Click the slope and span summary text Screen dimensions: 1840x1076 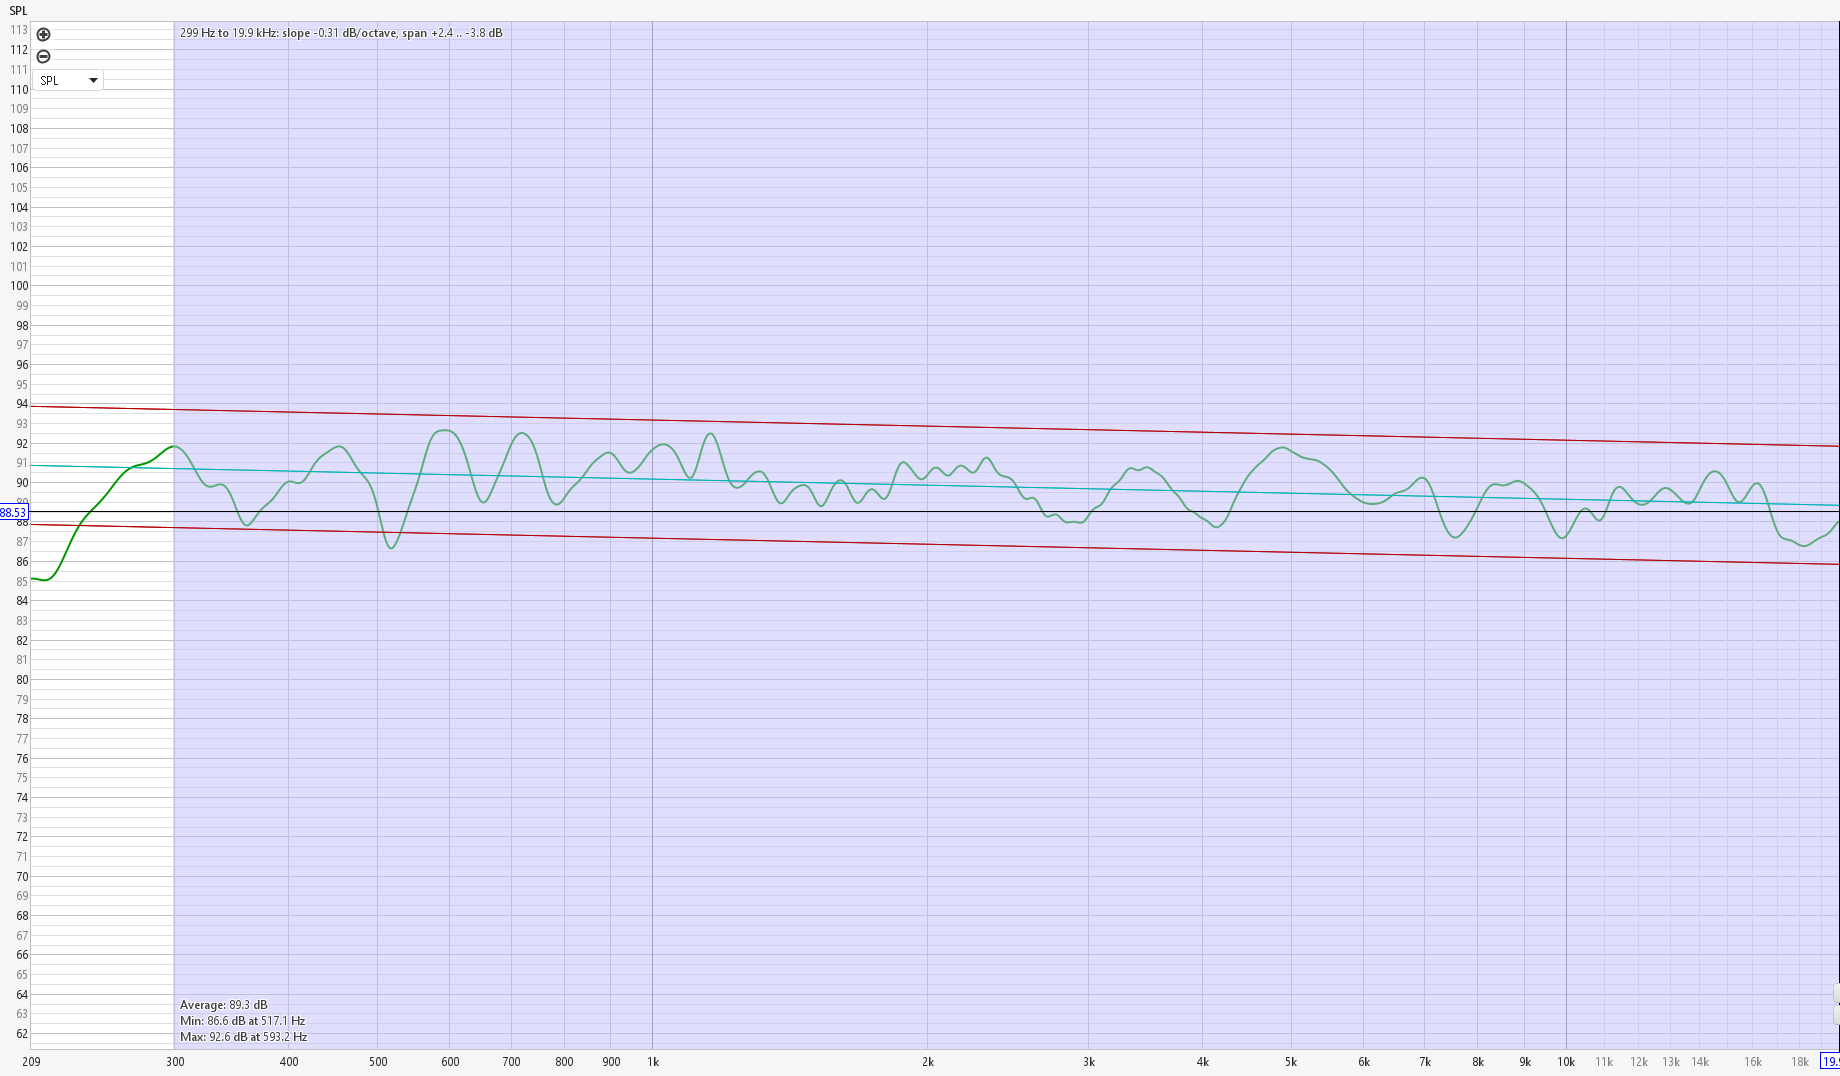click(341, 33)
